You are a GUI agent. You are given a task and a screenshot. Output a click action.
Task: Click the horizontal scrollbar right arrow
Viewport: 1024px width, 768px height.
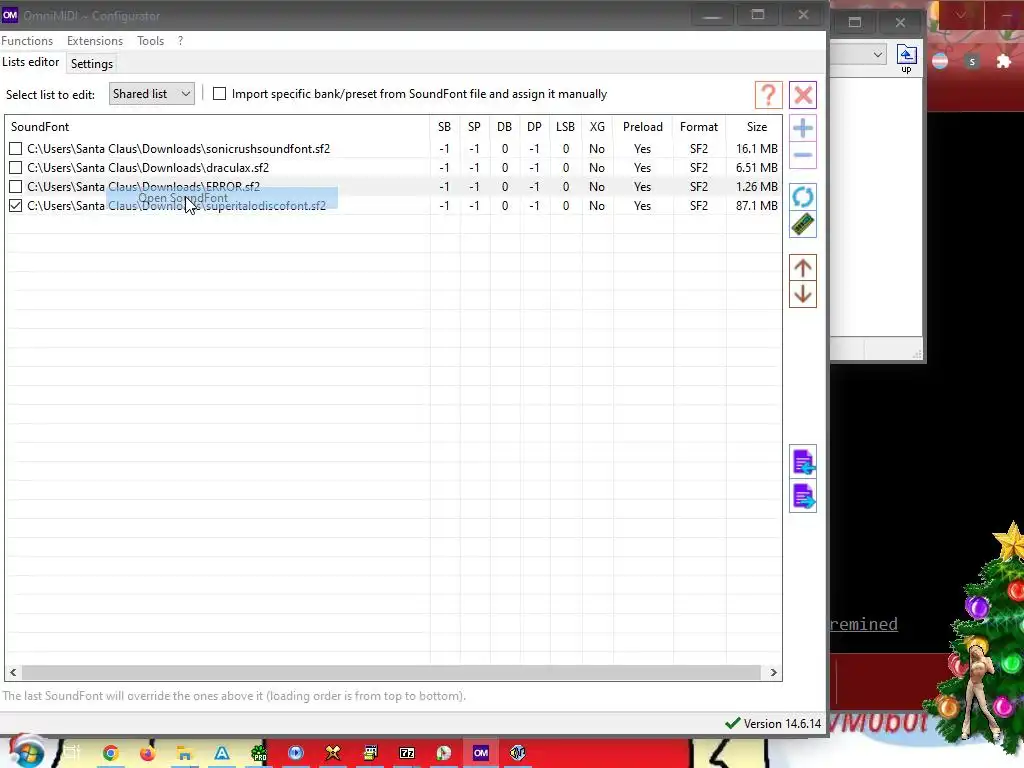[774, 672]
